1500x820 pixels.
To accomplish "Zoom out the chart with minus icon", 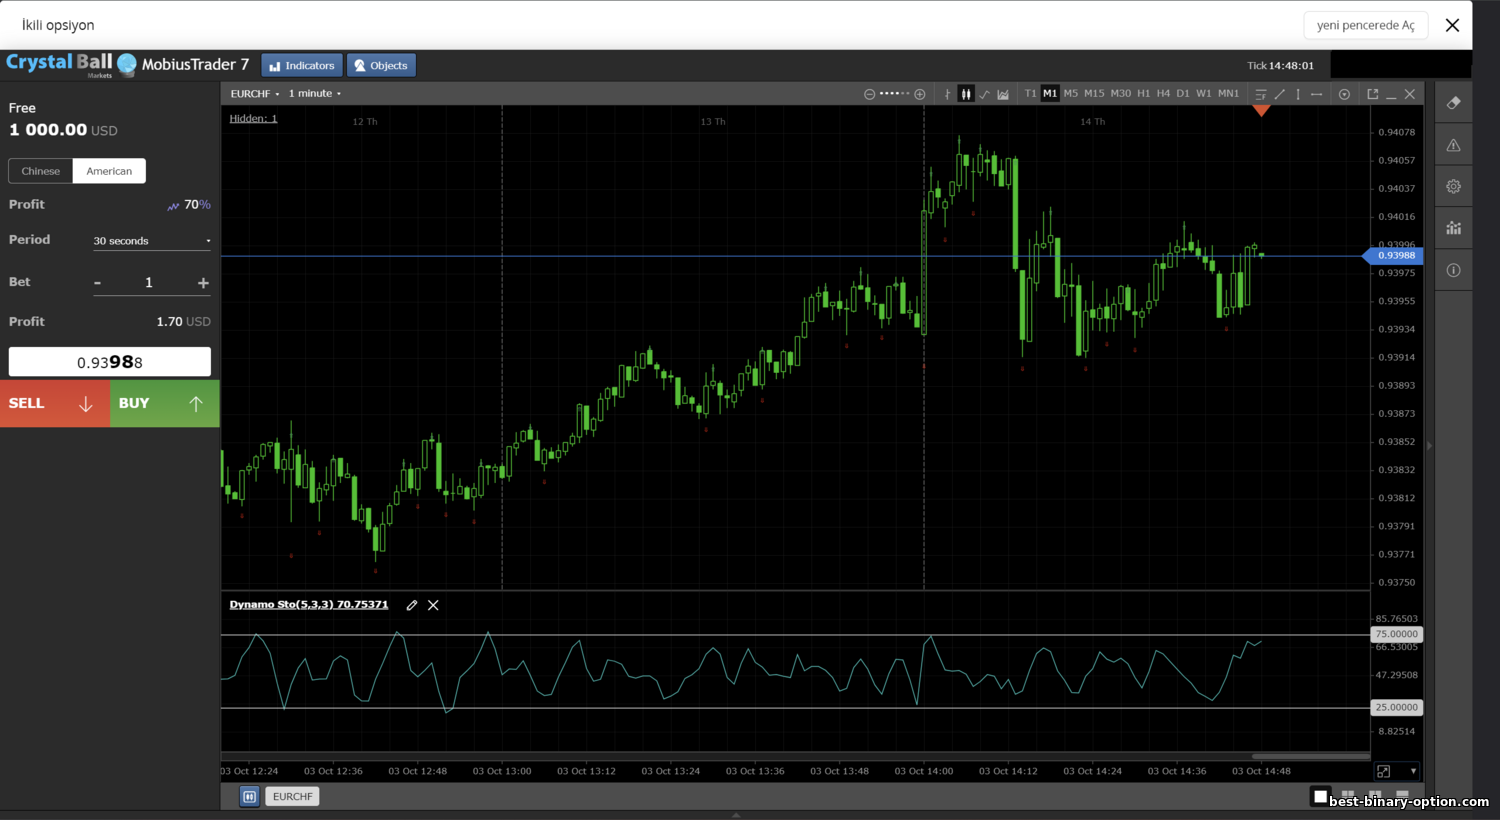I will (869, 94).
